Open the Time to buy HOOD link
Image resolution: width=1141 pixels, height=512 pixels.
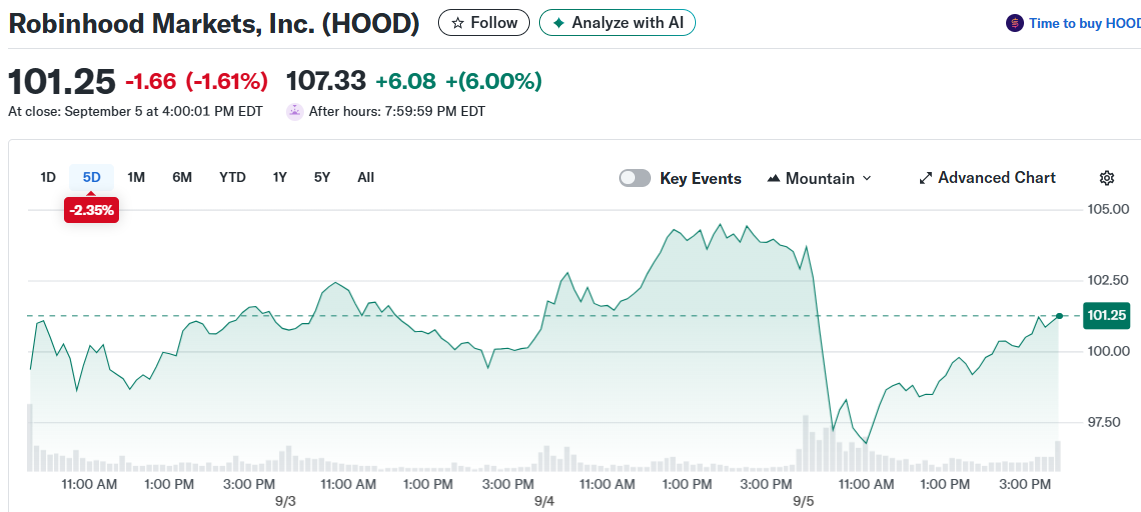coord(1084,23)
